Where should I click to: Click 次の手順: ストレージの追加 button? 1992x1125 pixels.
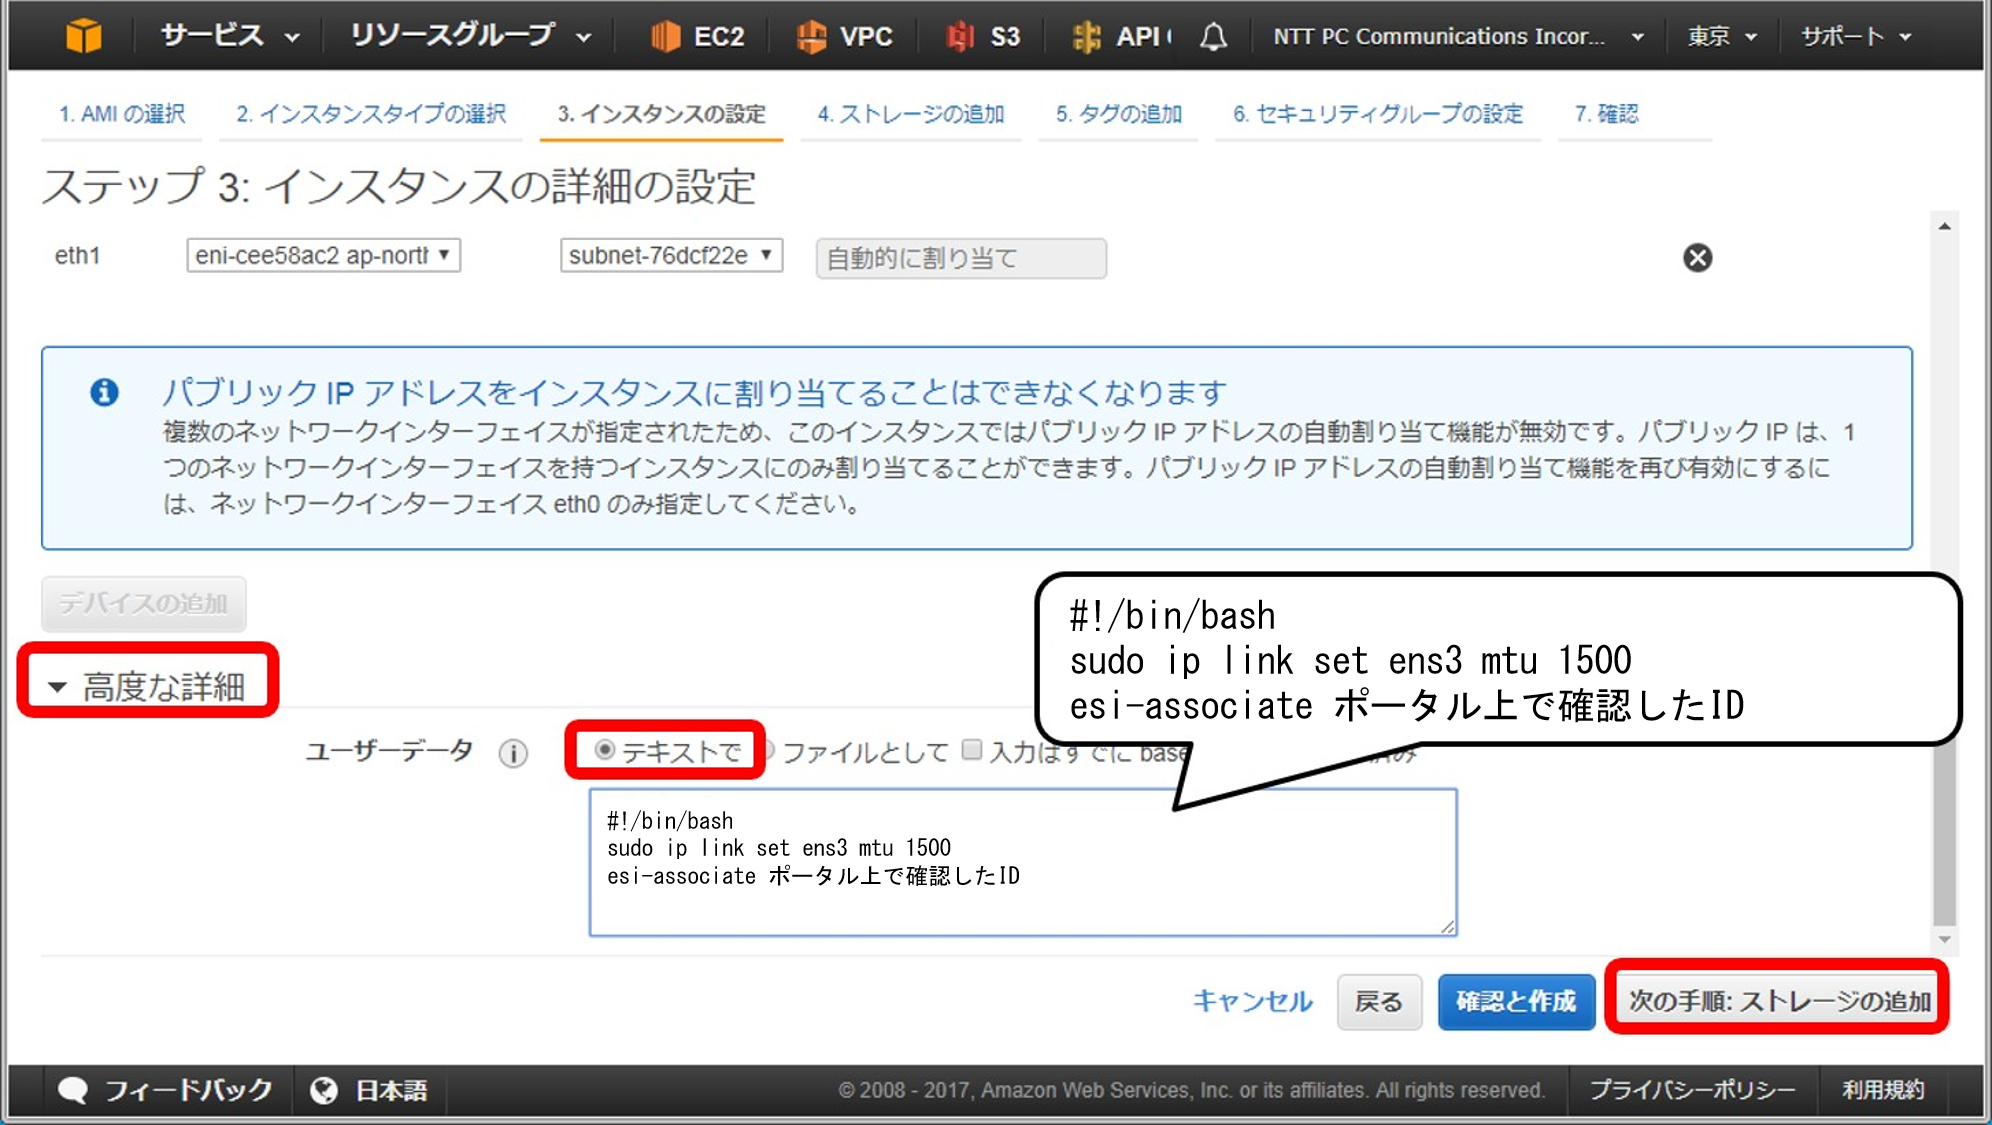click(1778, 1001)
